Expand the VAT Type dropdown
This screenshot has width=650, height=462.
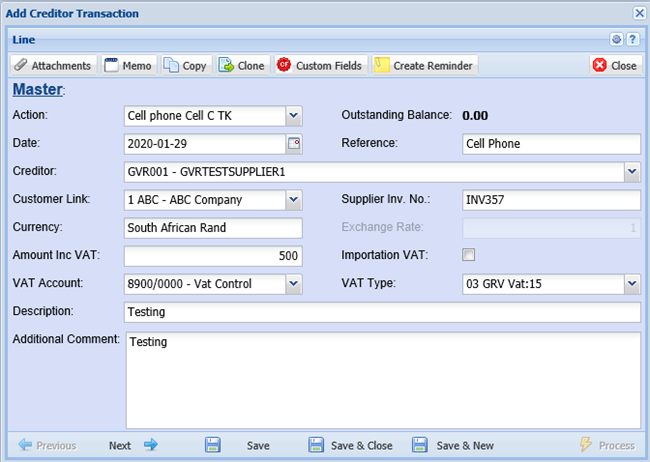[x=631, y=284]
